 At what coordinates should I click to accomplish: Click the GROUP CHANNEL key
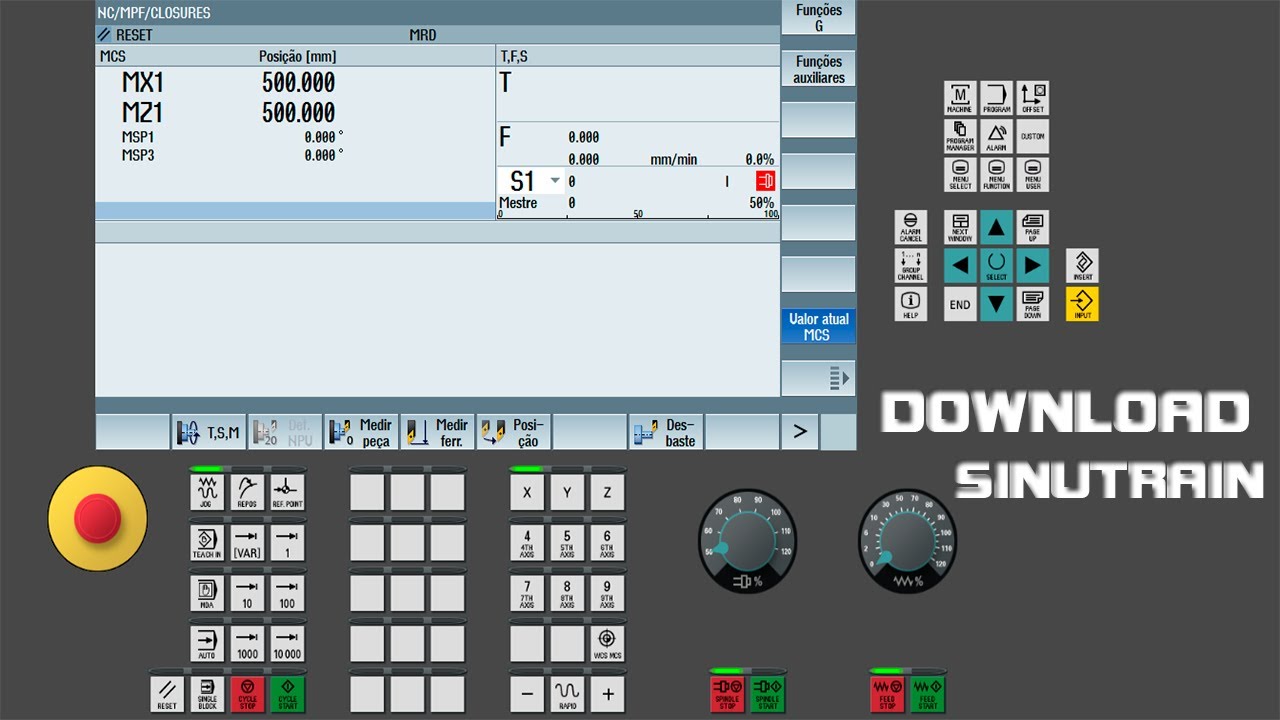(x=910, y=265)
